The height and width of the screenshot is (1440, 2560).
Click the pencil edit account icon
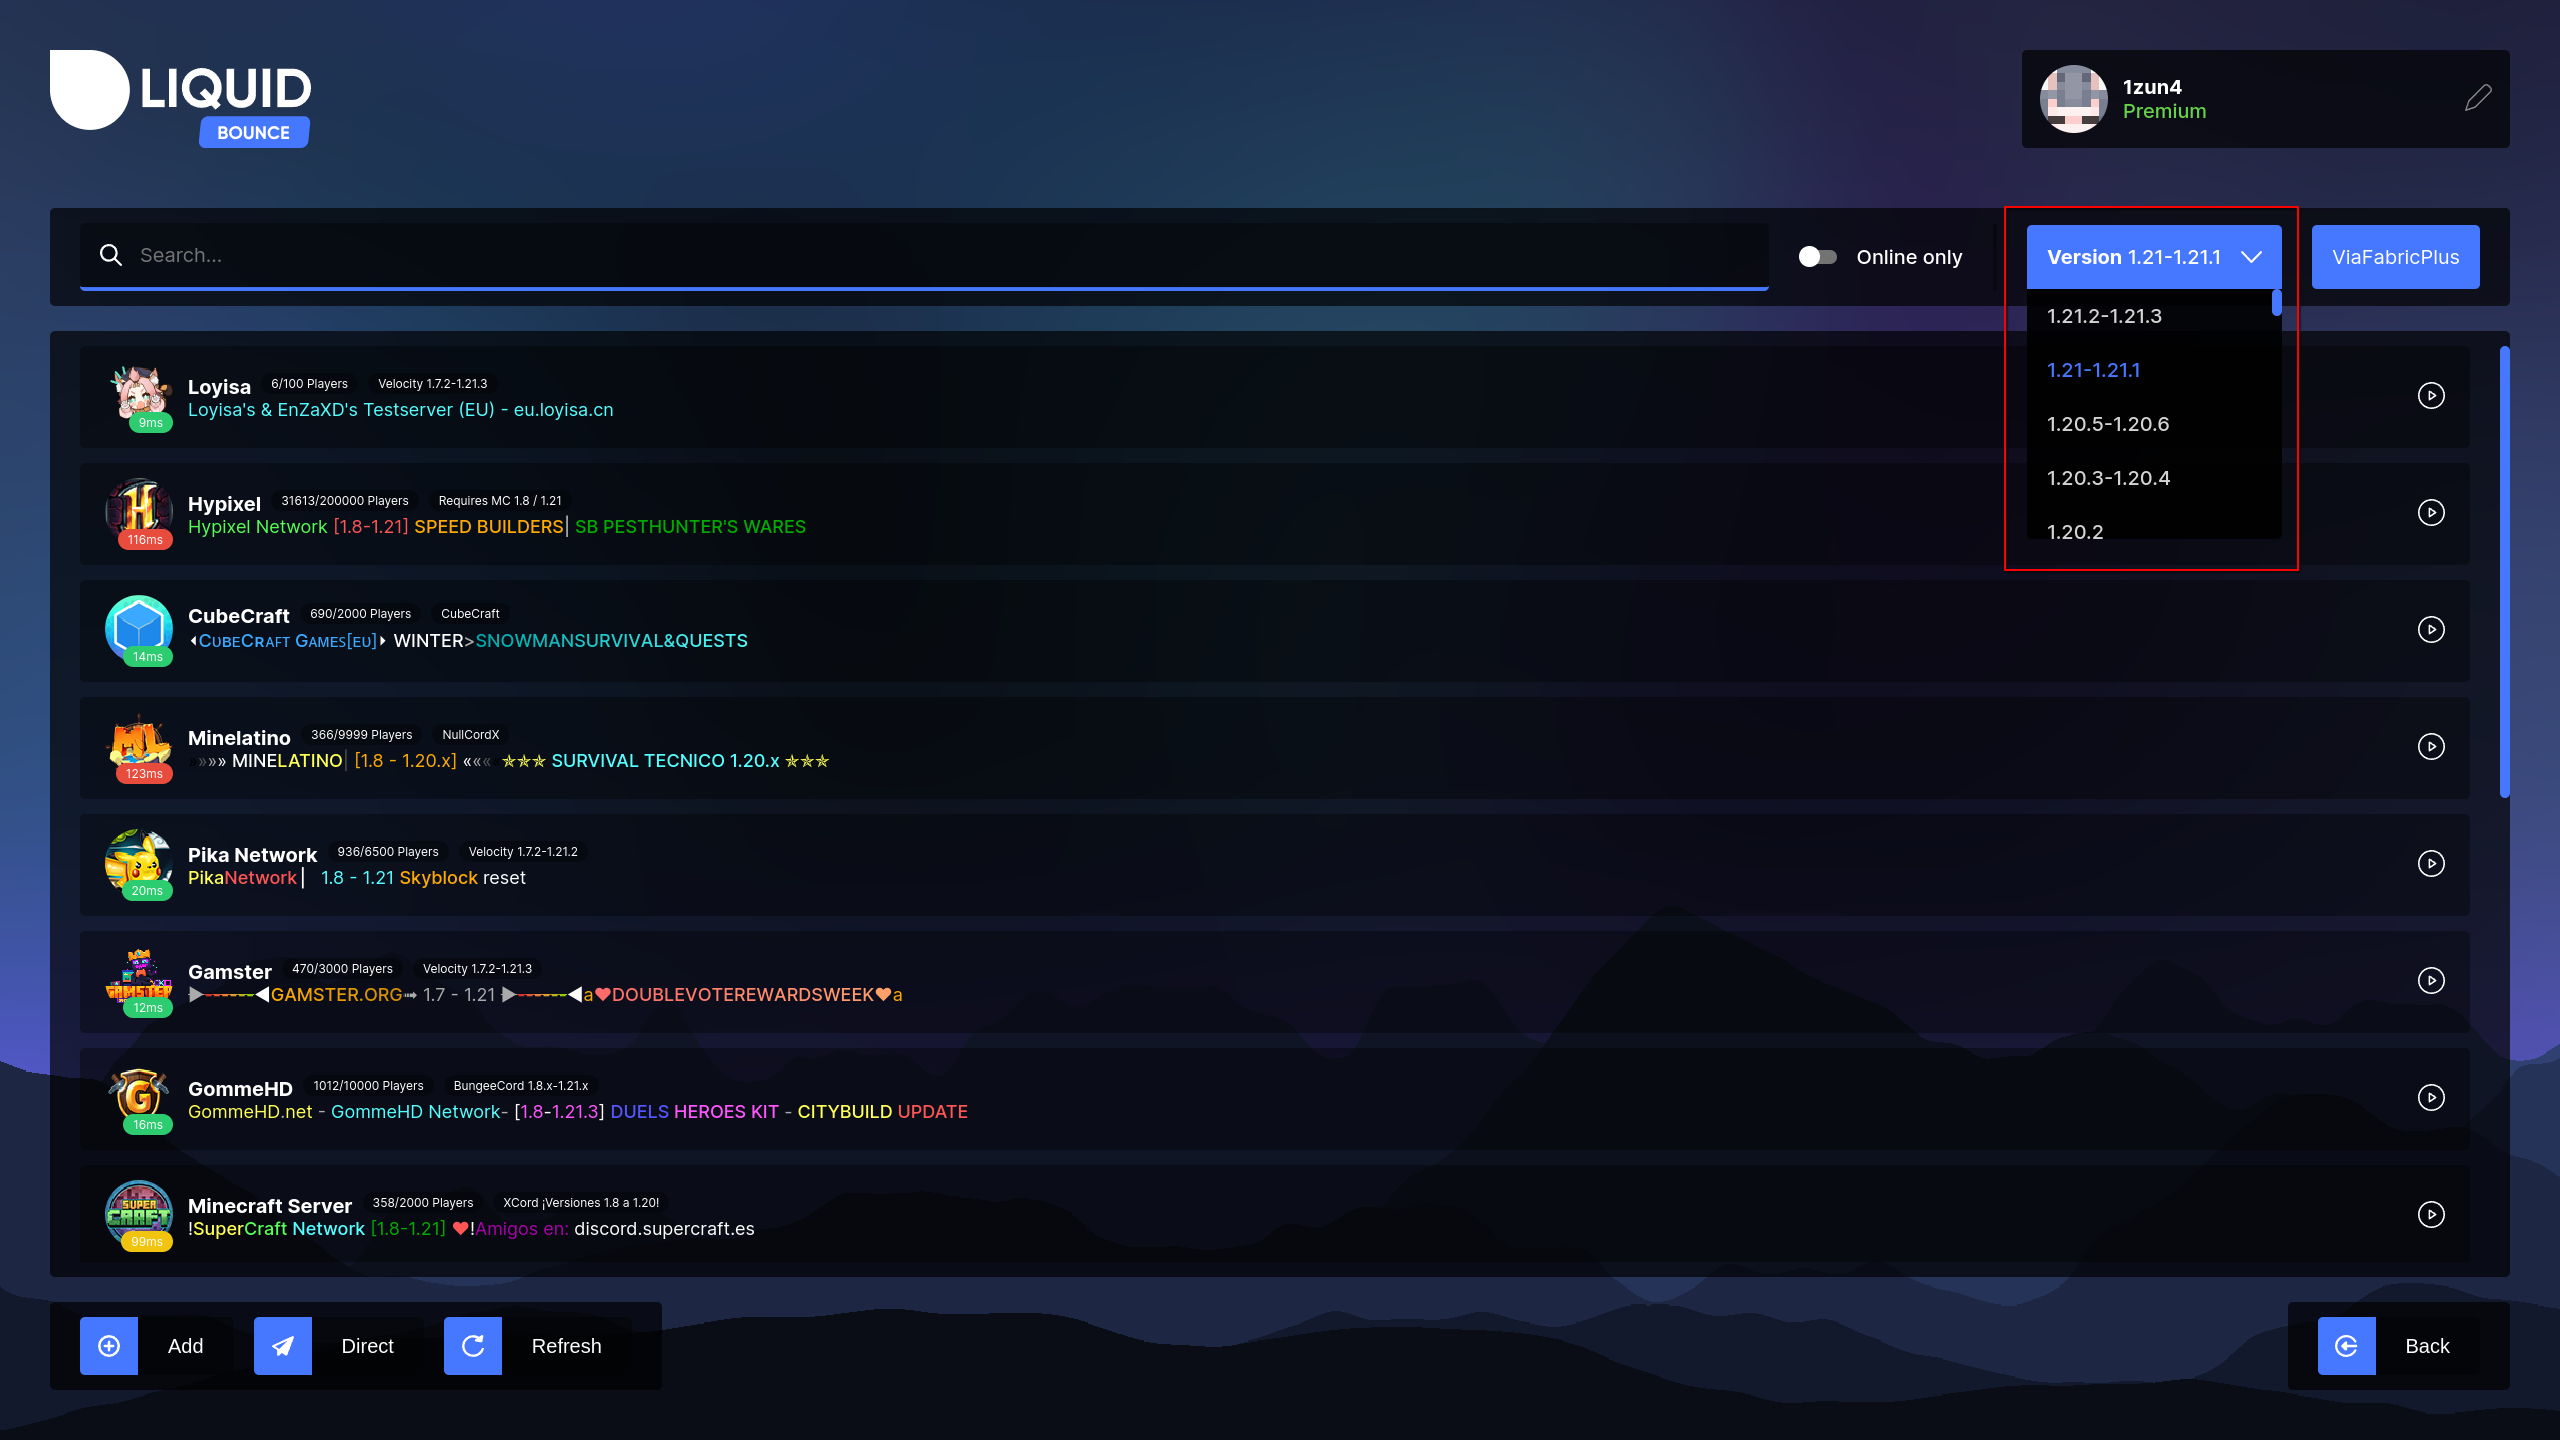2477,98
